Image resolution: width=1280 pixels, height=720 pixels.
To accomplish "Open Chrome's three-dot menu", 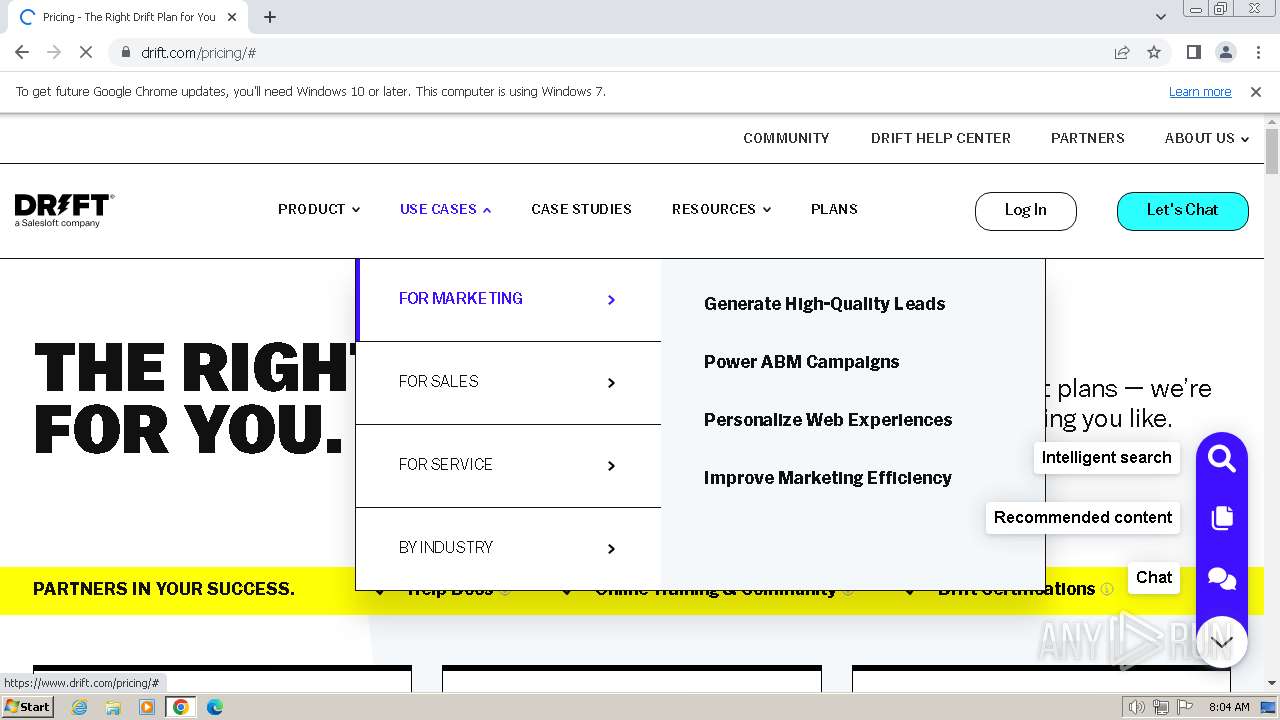I will [x=1258, y=52].
